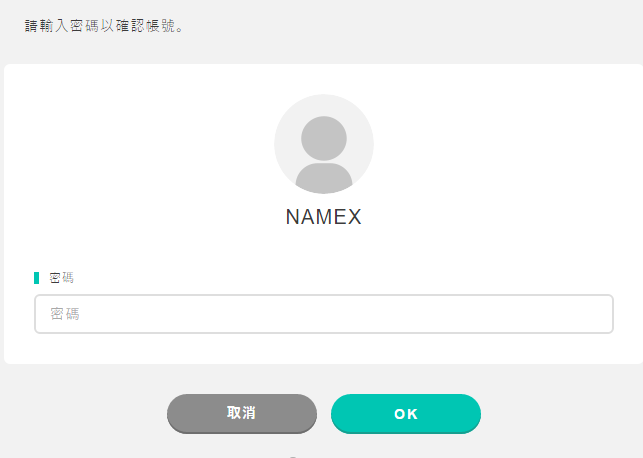
Task: Click the teal marker beside 密碼 label
Action: (36, 278)
